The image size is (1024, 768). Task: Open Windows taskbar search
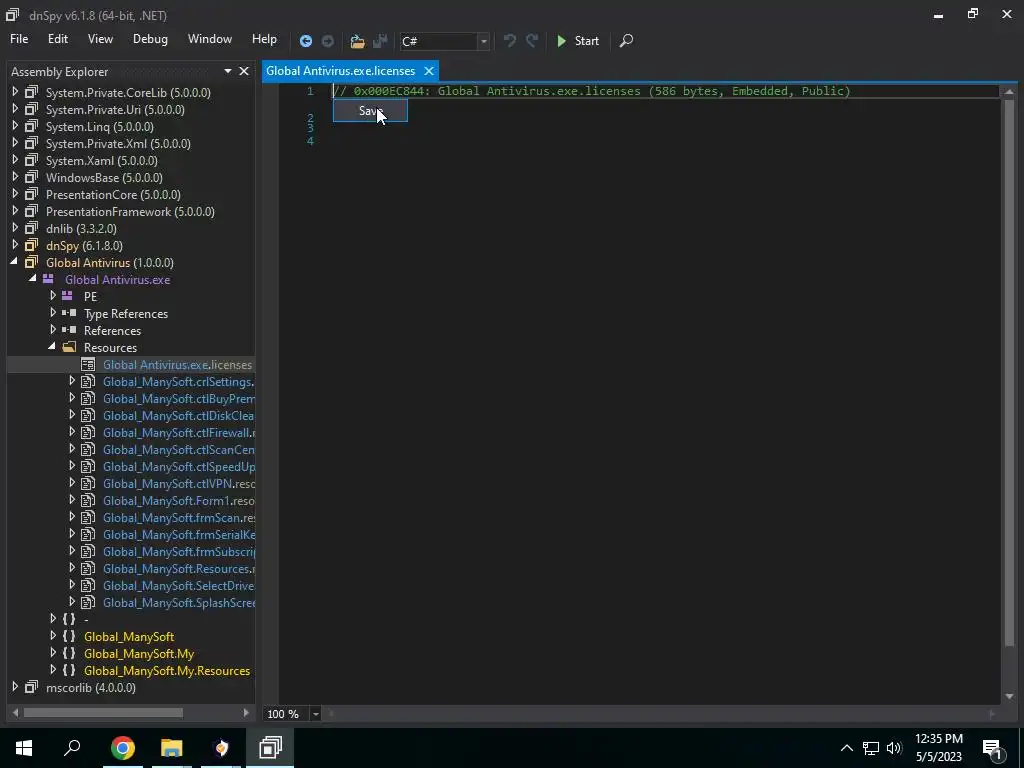[72, 748]
